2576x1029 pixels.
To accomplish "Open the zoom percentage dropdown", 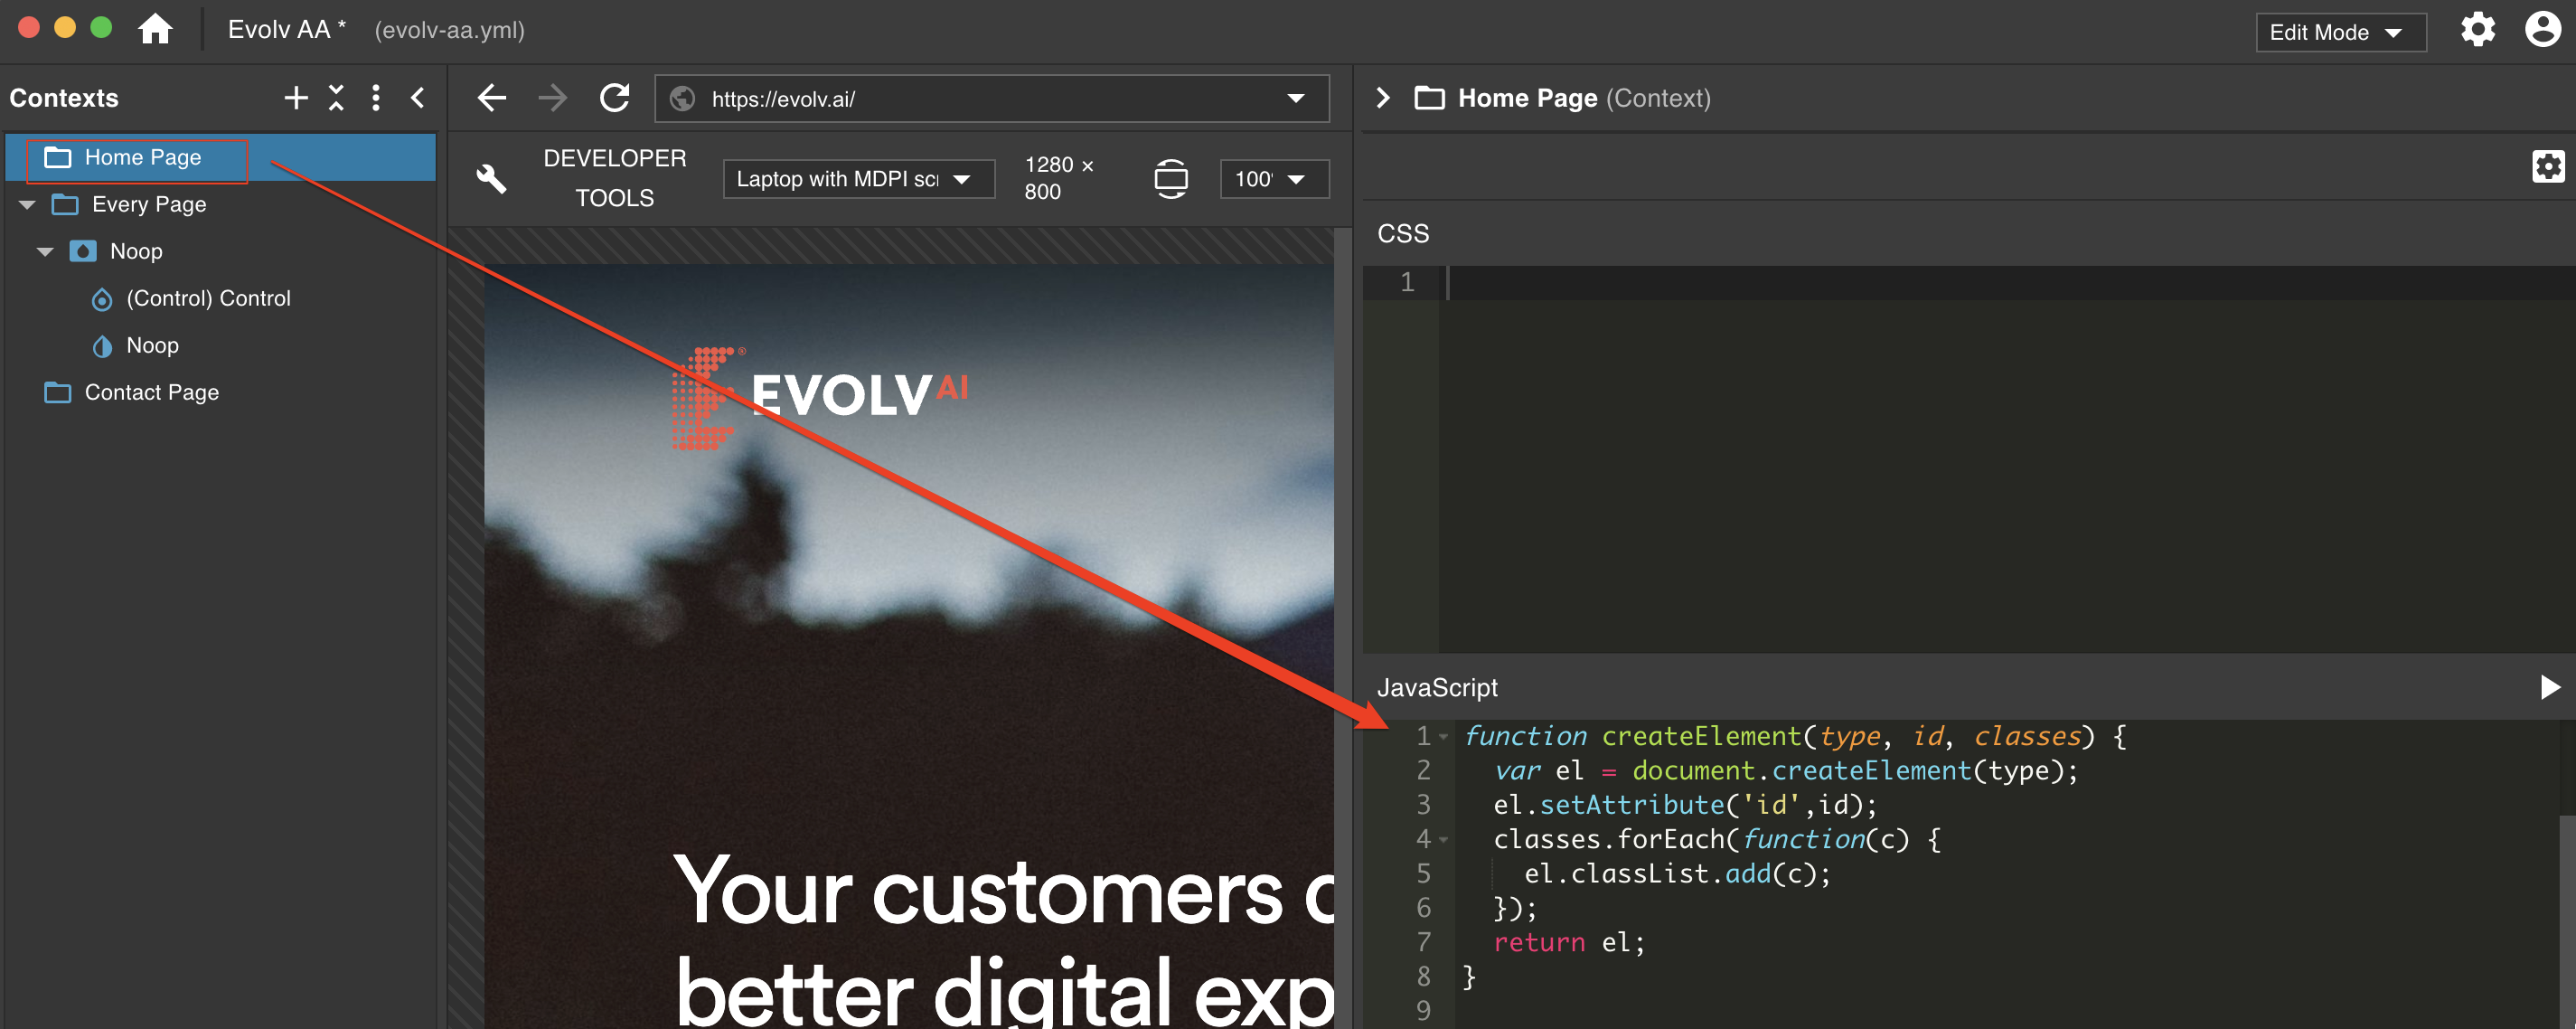I will [x=1274, y=179].
